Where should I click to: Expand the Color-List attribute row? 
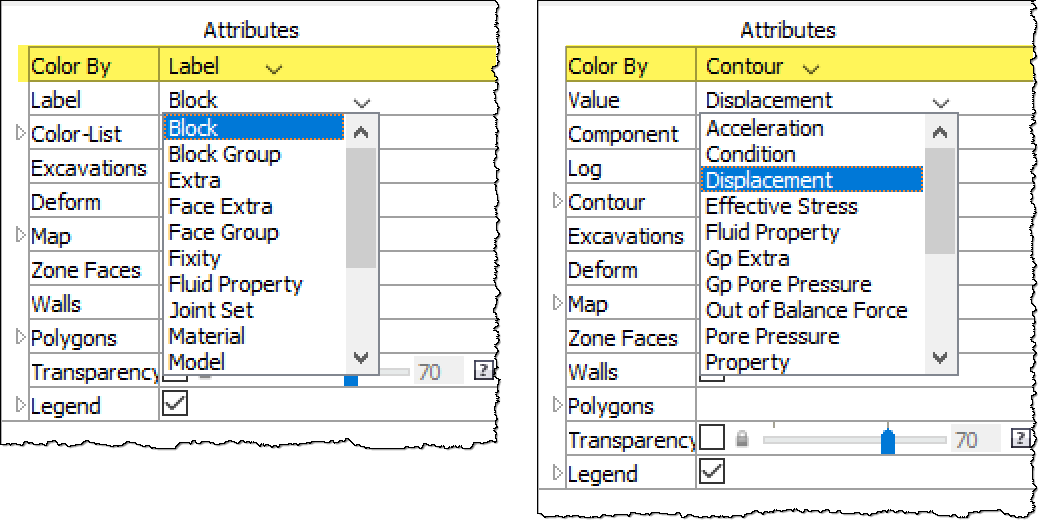21,133
